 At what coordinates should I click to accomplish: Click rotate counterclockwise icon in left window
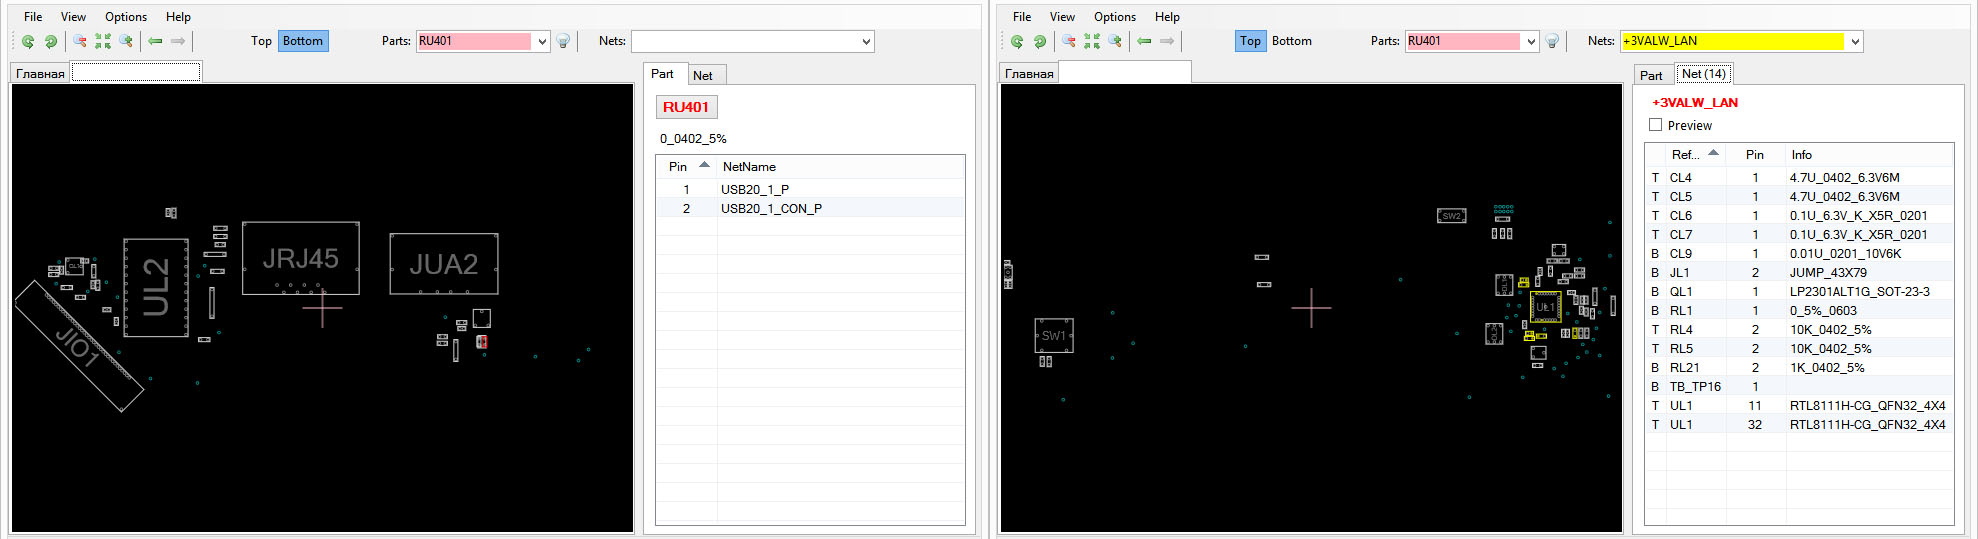pos(28,41)
